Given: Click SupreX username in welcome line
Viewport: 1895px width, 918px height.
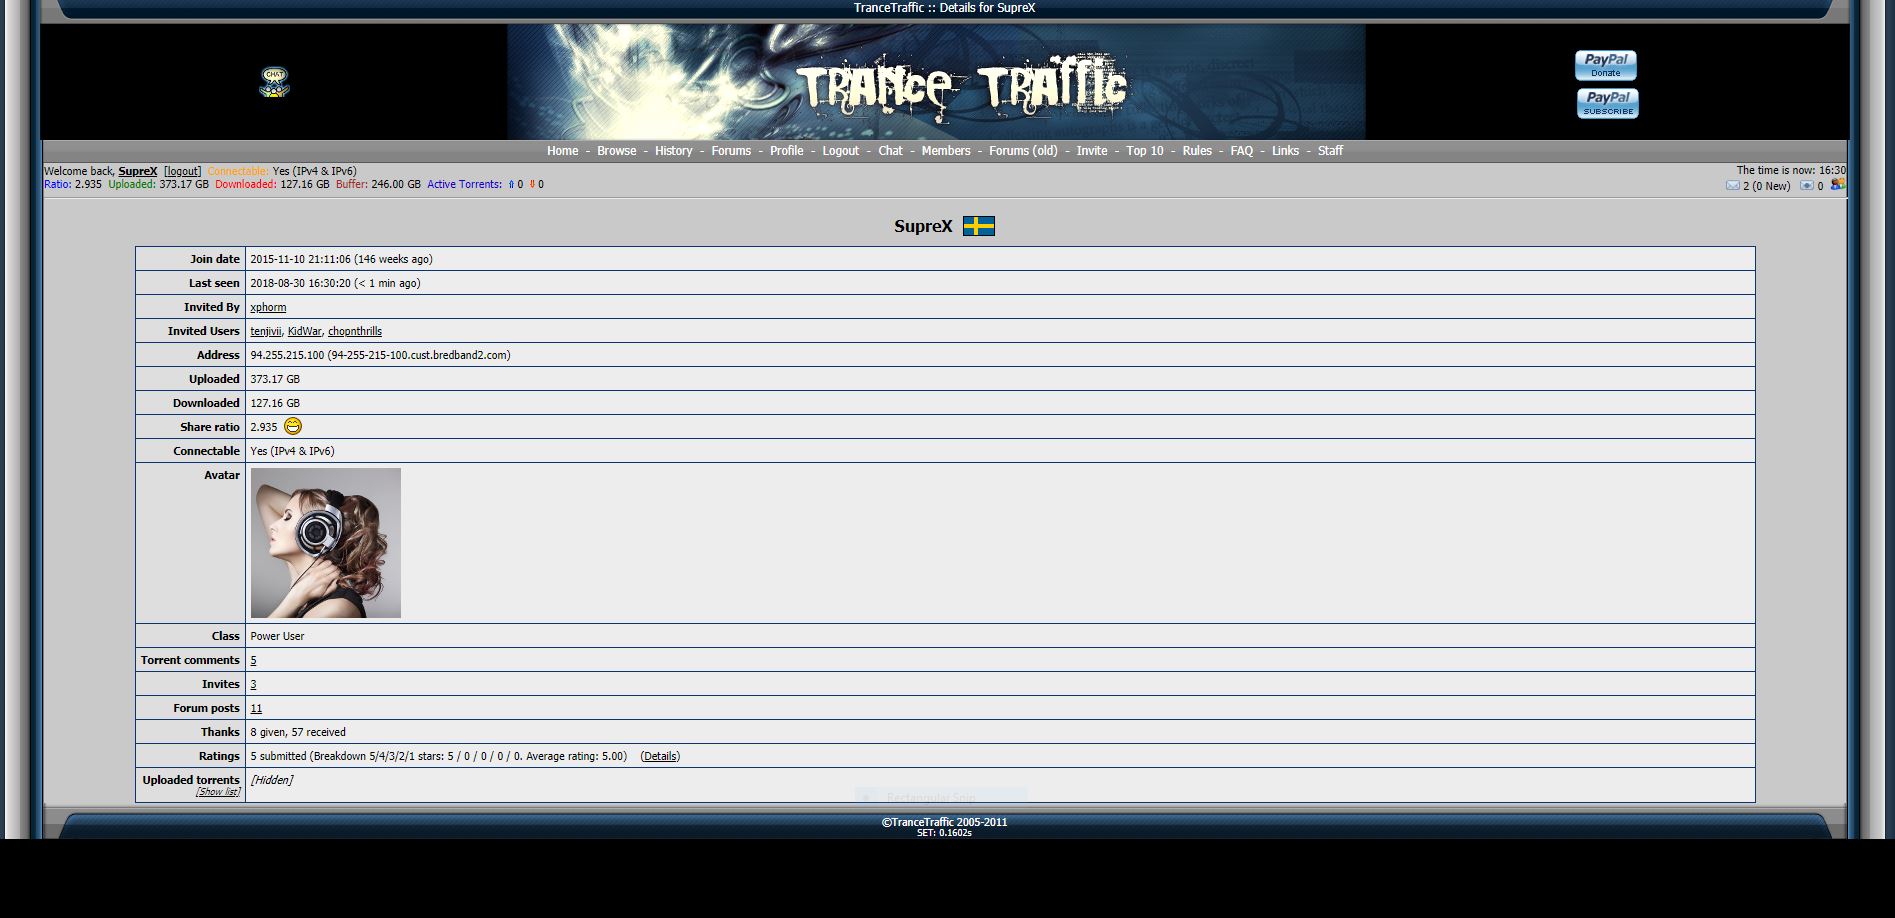Looking at the screenshot, I should click(x=138, y=171).
